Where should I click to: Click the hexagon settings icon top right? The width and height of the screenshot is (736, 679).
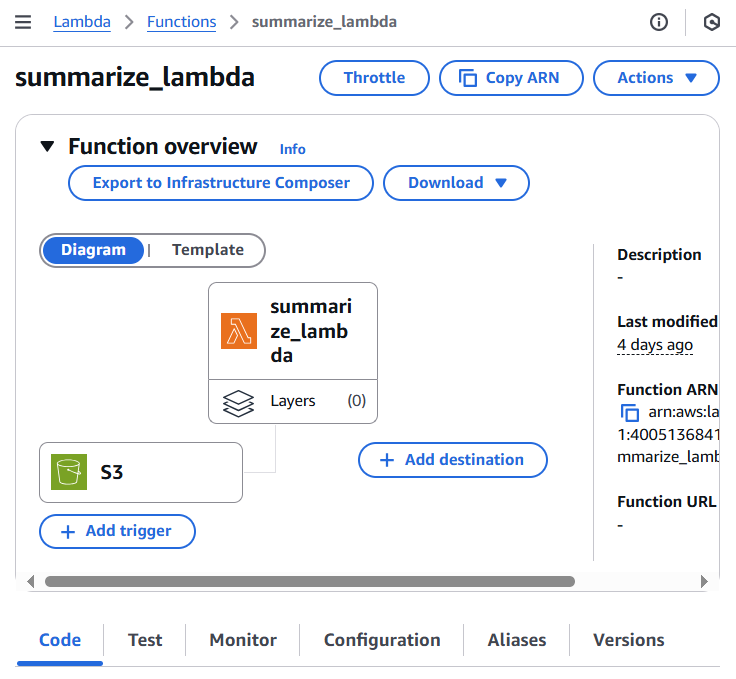tap(711, 22)
